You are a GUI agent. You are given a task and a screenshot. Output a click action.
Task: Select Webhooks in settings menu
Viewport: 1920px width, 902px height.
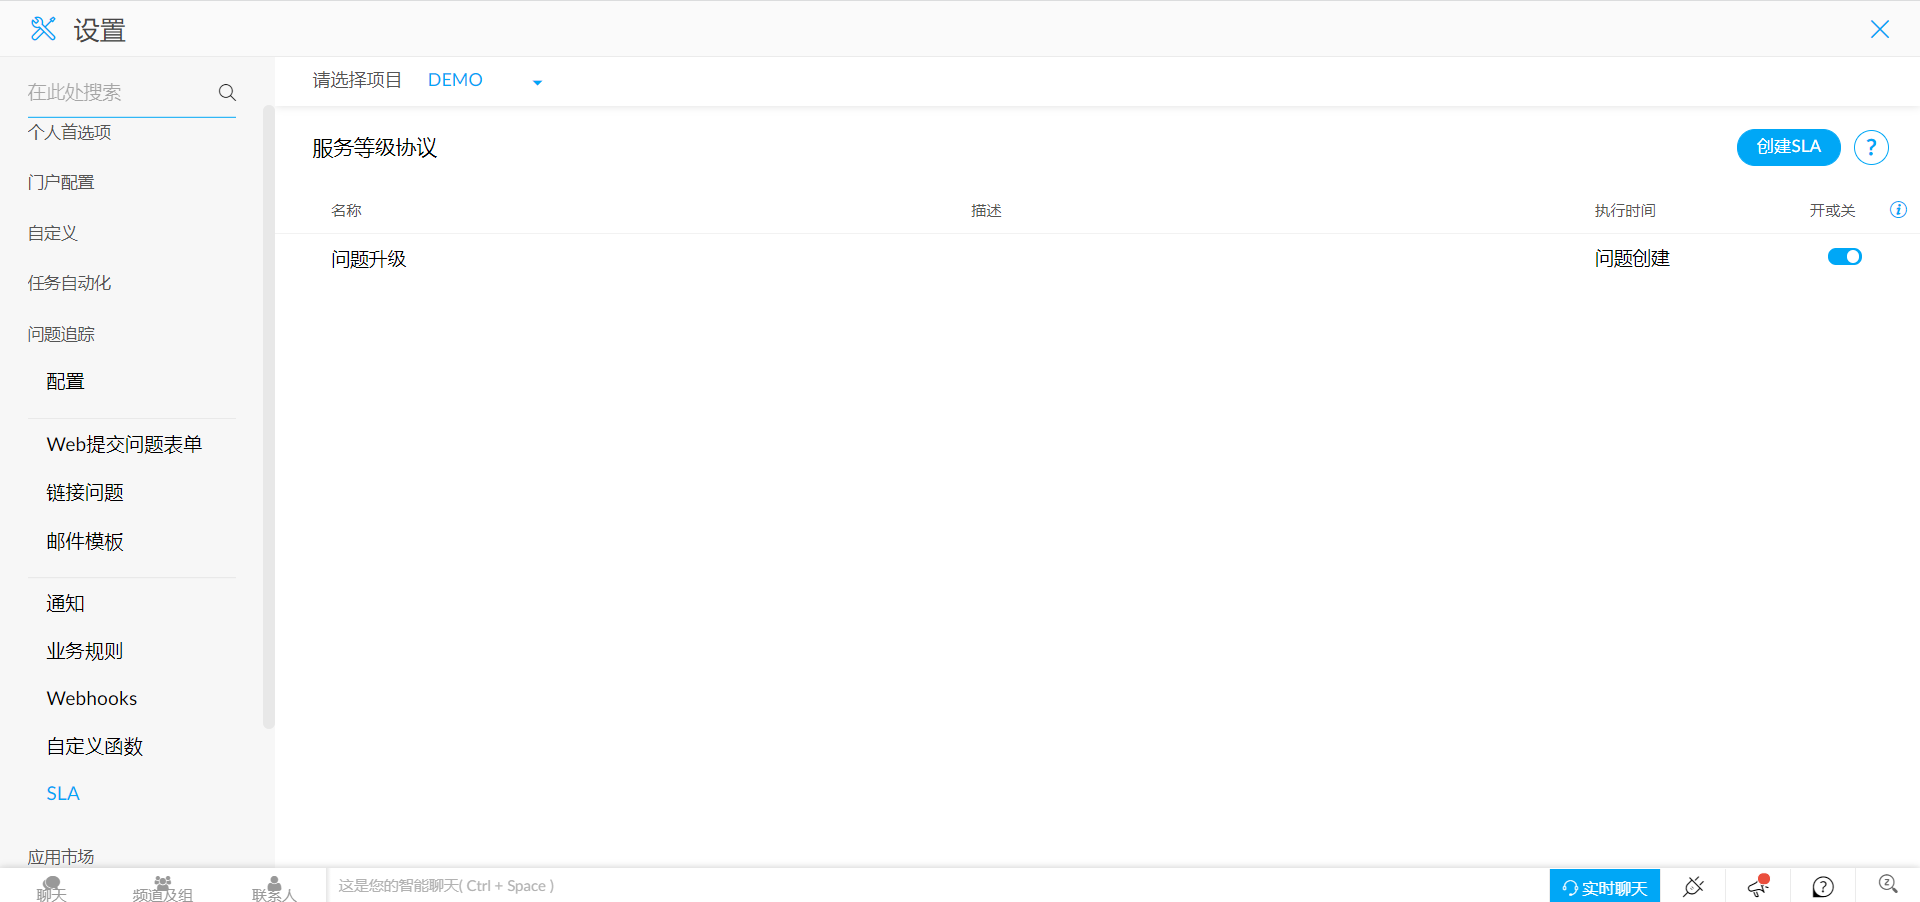click(x=92, y=698)
